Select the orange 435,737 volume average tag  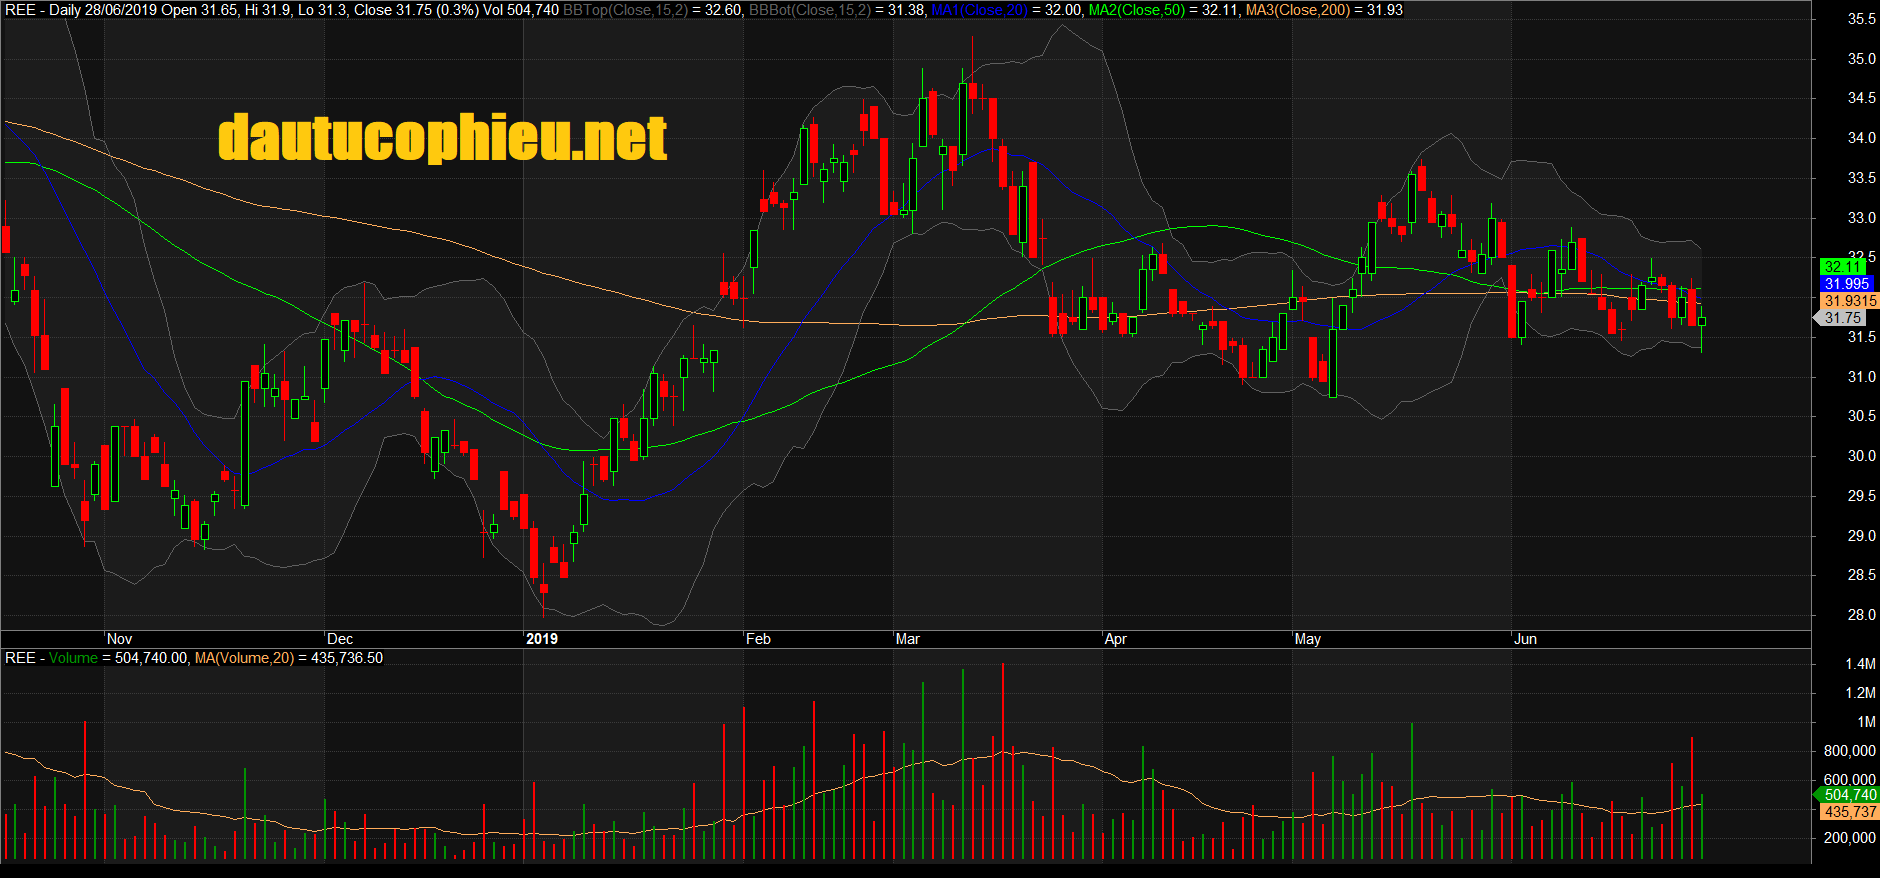(1850, 812)
